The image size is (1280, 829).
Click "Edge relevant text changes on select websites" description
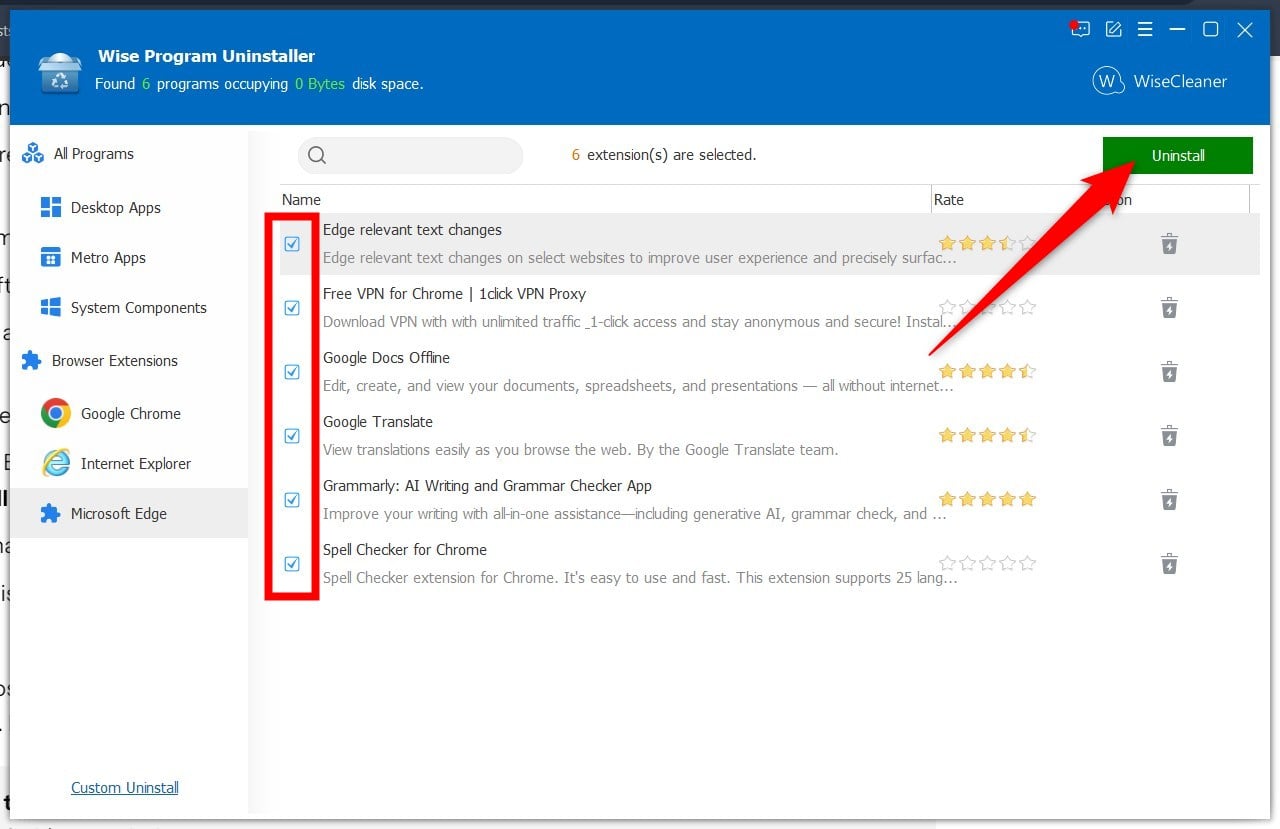tap(640, 258)
